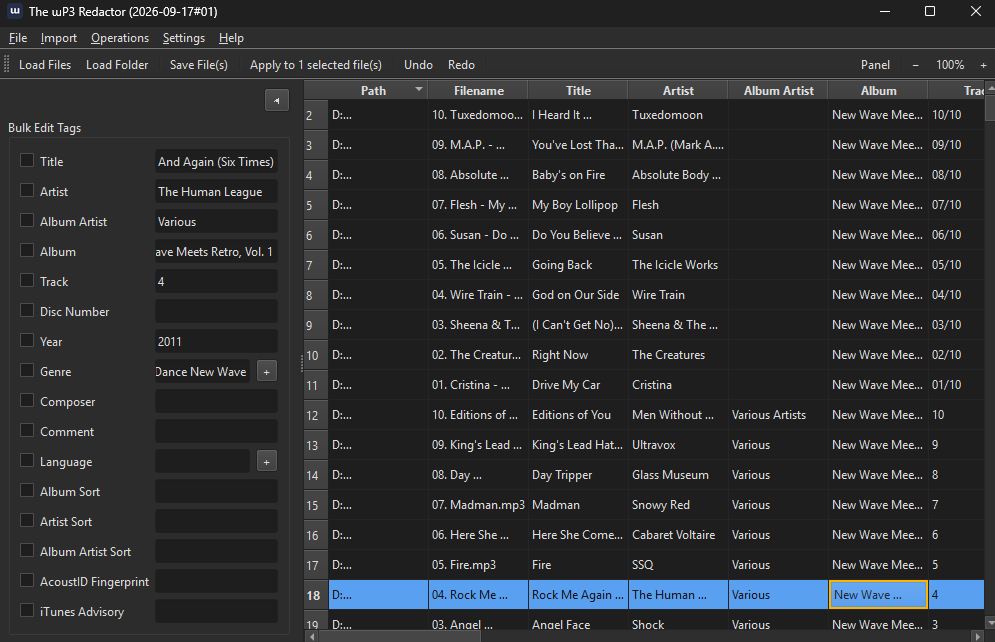Click the Undo button

(418, 65)
